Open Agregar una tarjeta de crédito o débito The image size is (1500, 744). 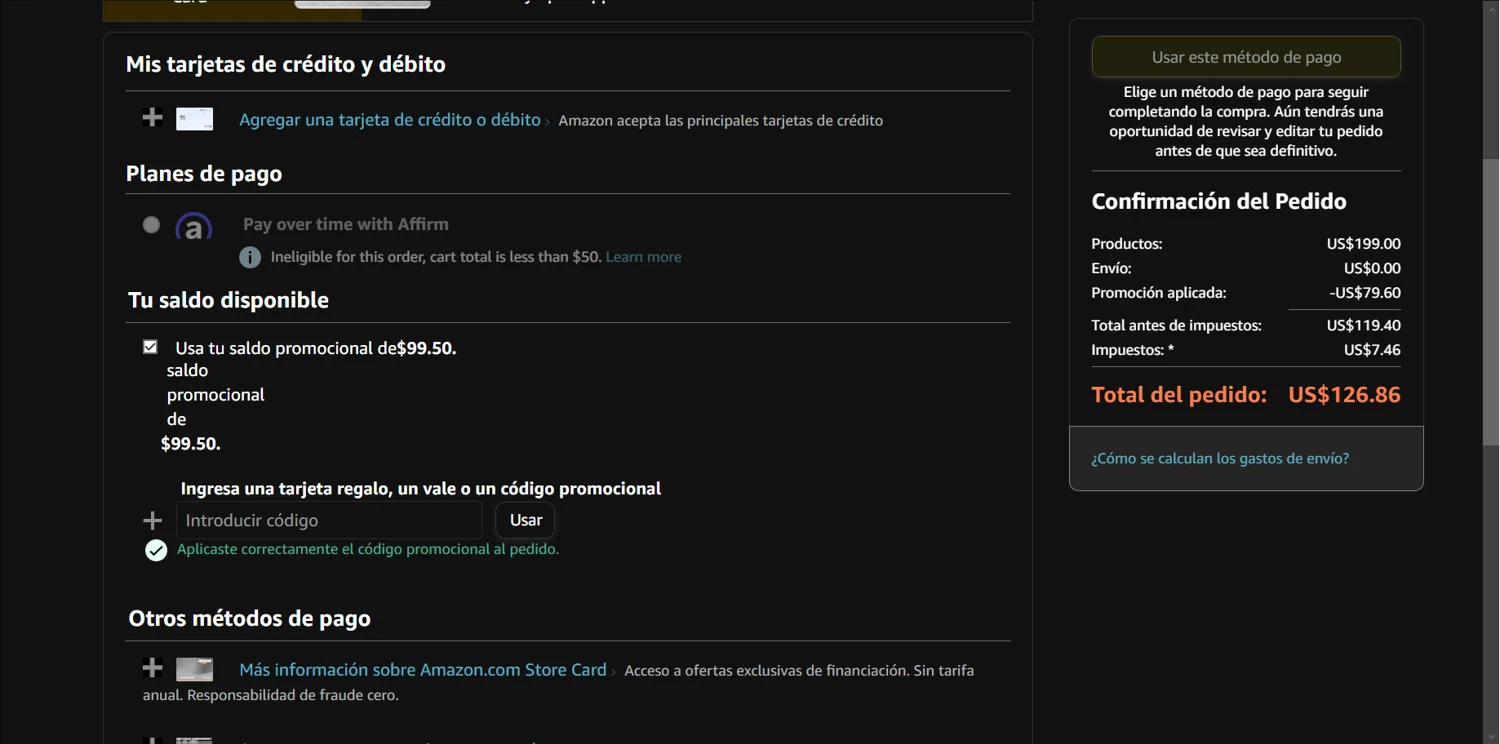[x=390, y=120]
